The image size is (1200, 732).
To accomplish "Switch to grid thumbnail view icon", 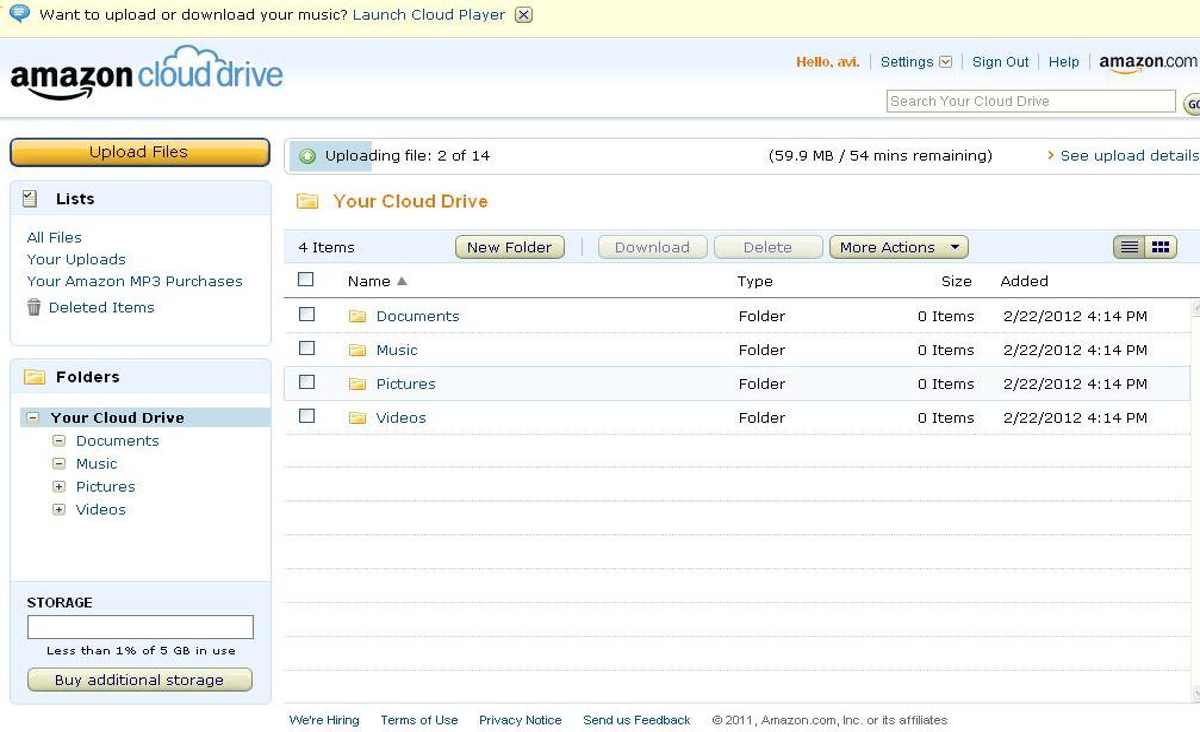I will pyautogui.click(x=1161, y=247).
